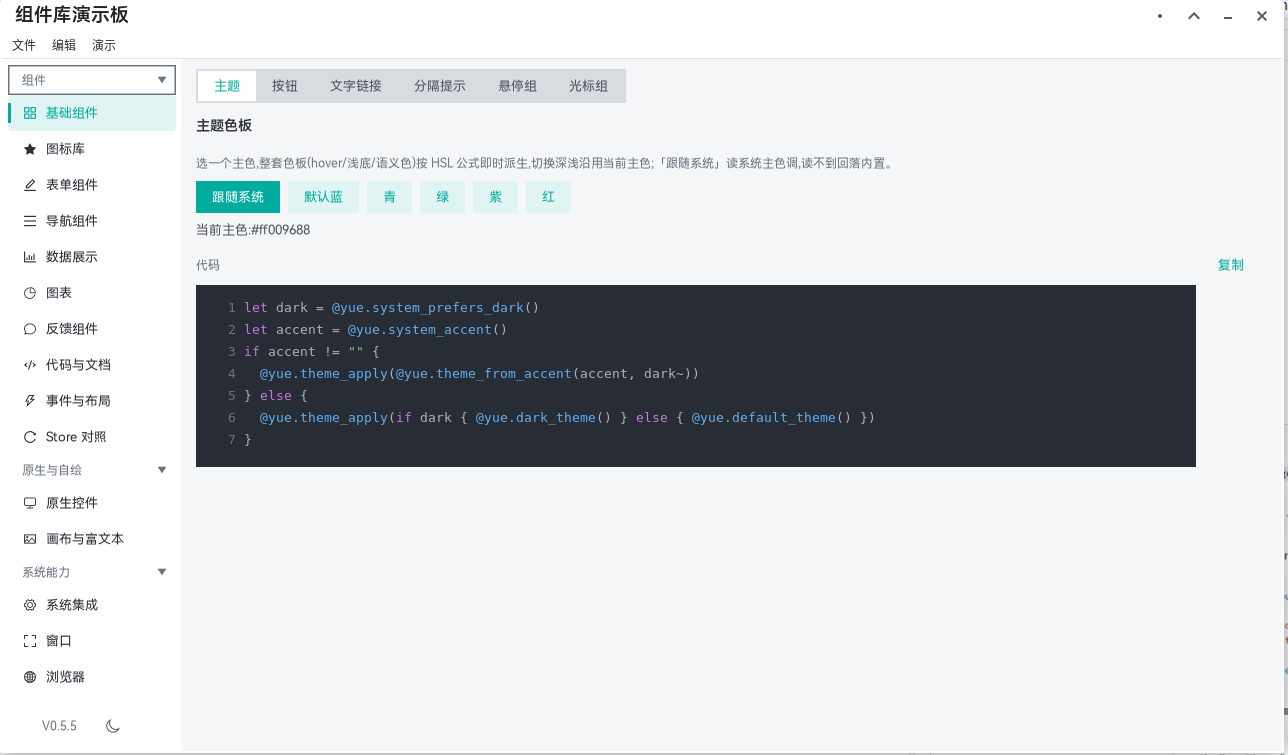The width and height of the screenshot is (1288, 755).
Task: Click the star icon for 图标库
Action: pyautogui.click(x=30, y=149)
